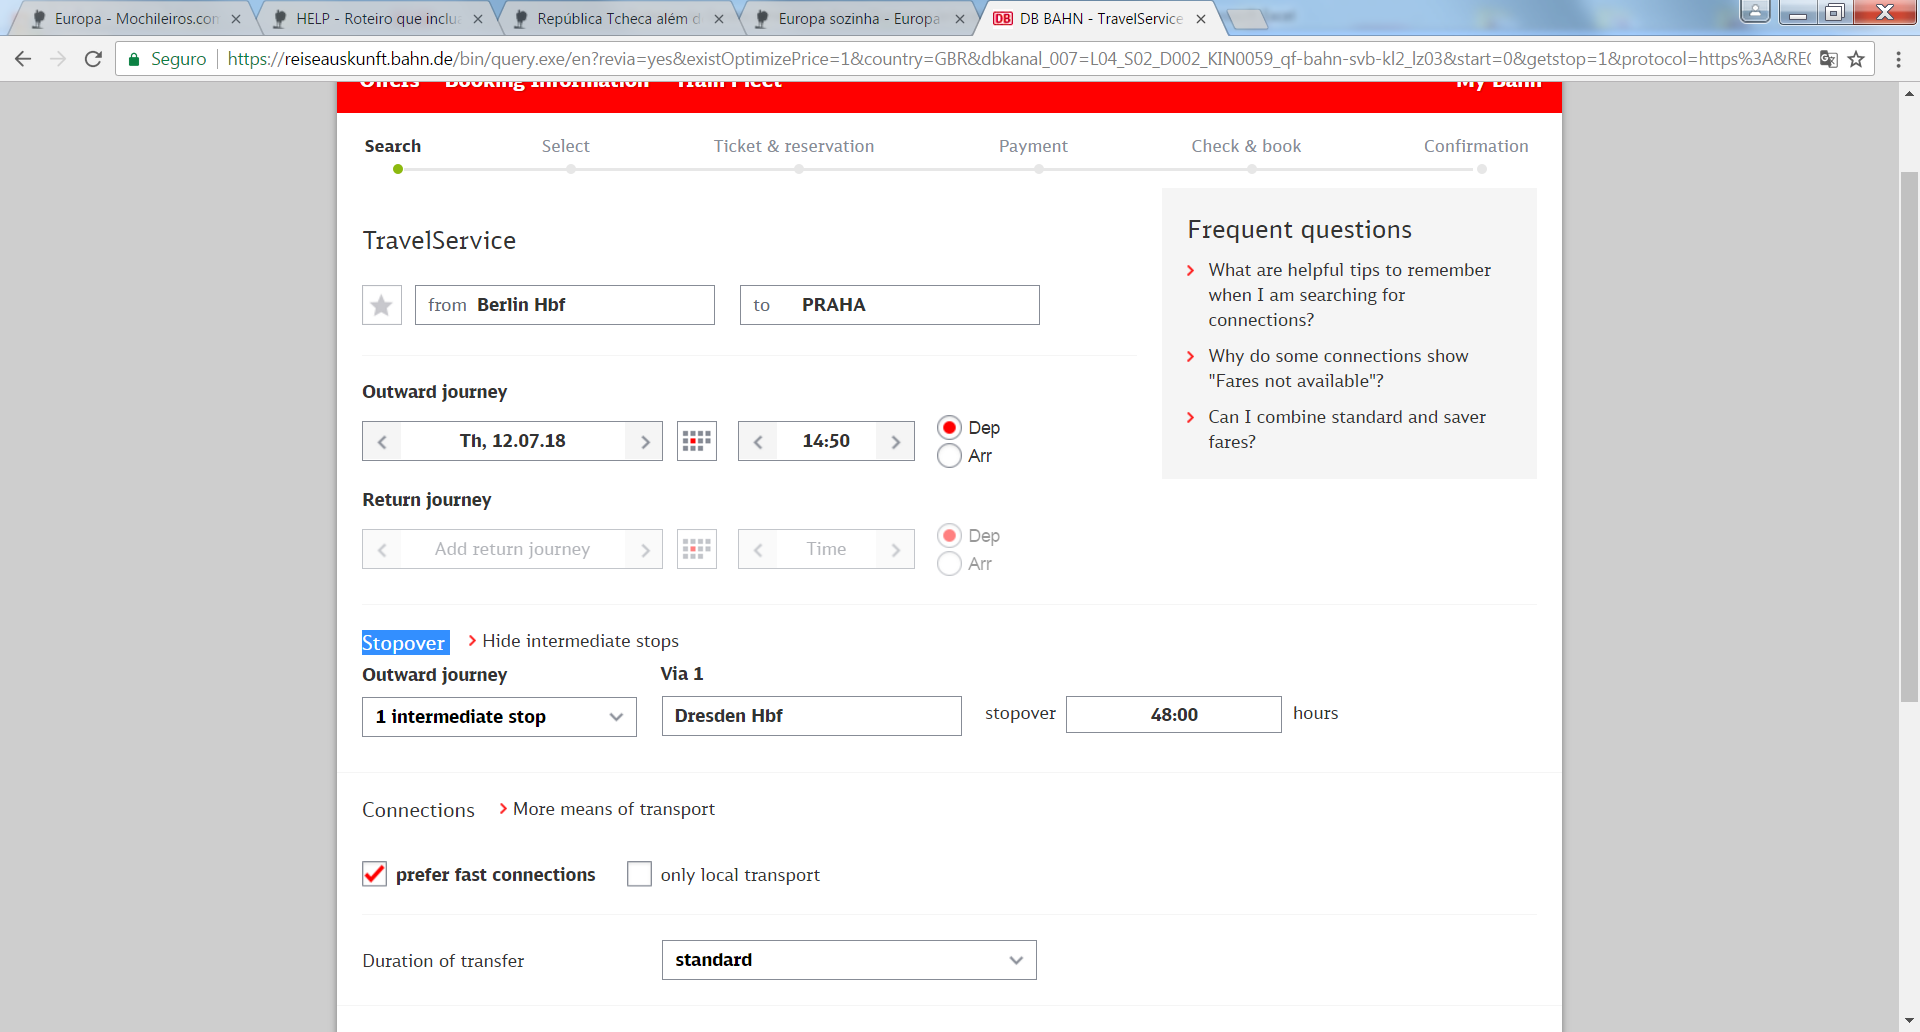Decrease the 14:50 departure time
The image size is (1920, 1032).
(x=758, y=442)
